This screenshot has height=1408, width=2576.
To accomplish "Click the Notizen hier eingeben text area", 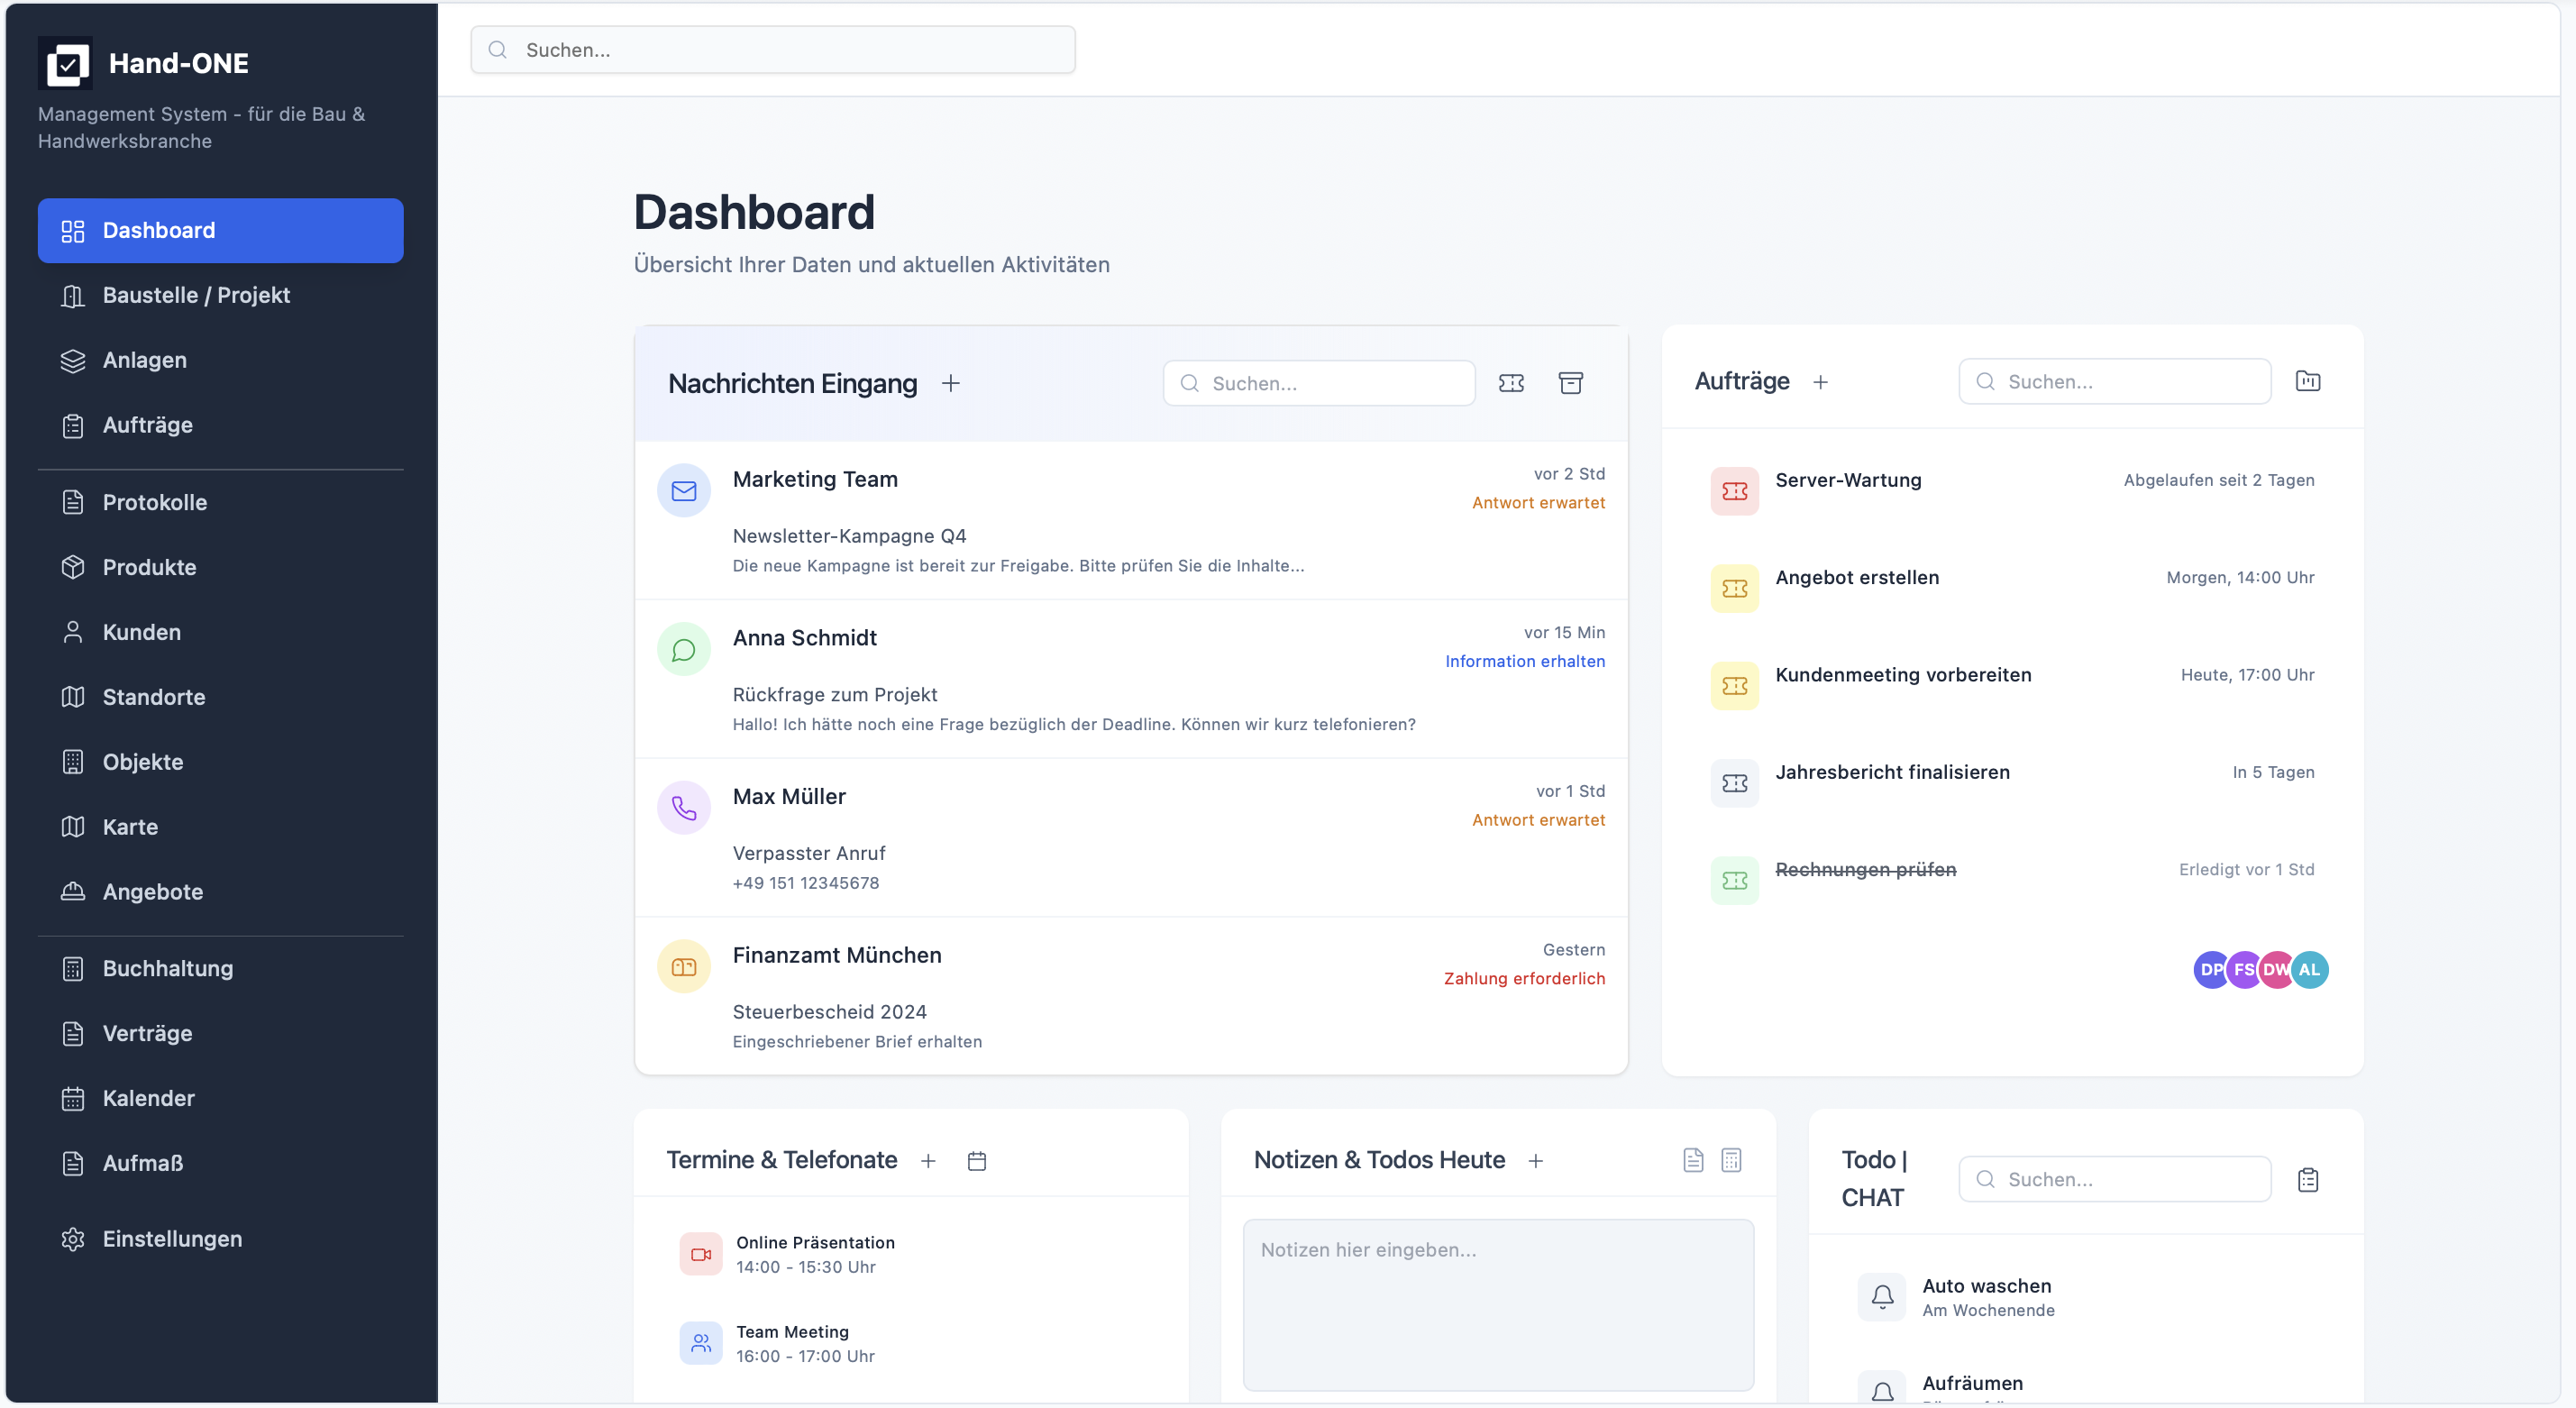I will click(x=1497, y=1303).
